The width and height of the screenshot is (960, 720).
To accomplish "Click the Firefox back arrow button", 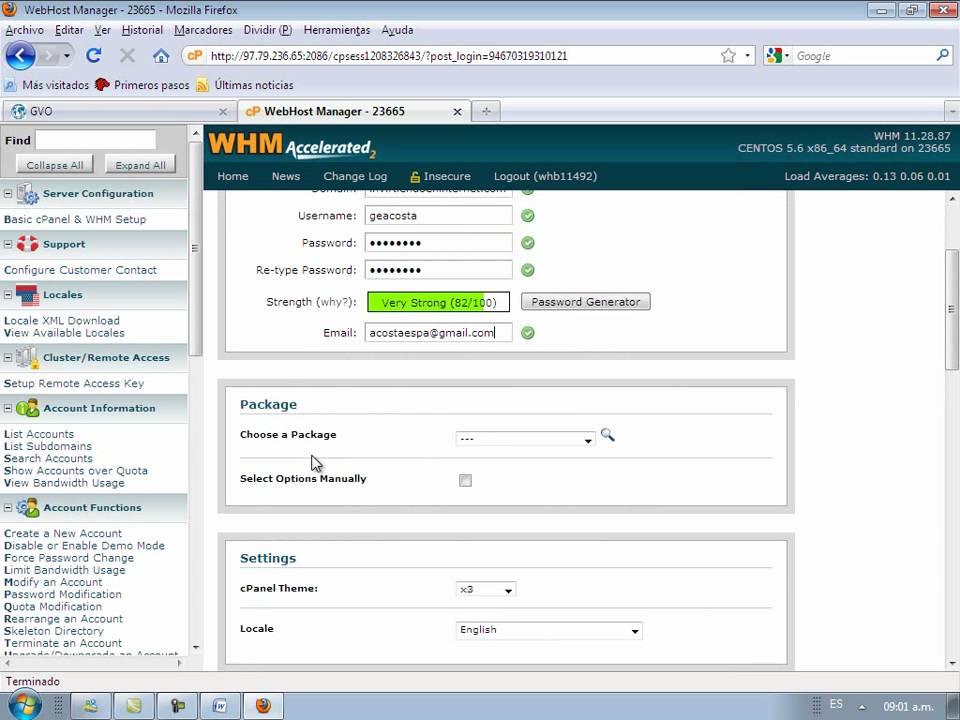I will pos(20,56).
